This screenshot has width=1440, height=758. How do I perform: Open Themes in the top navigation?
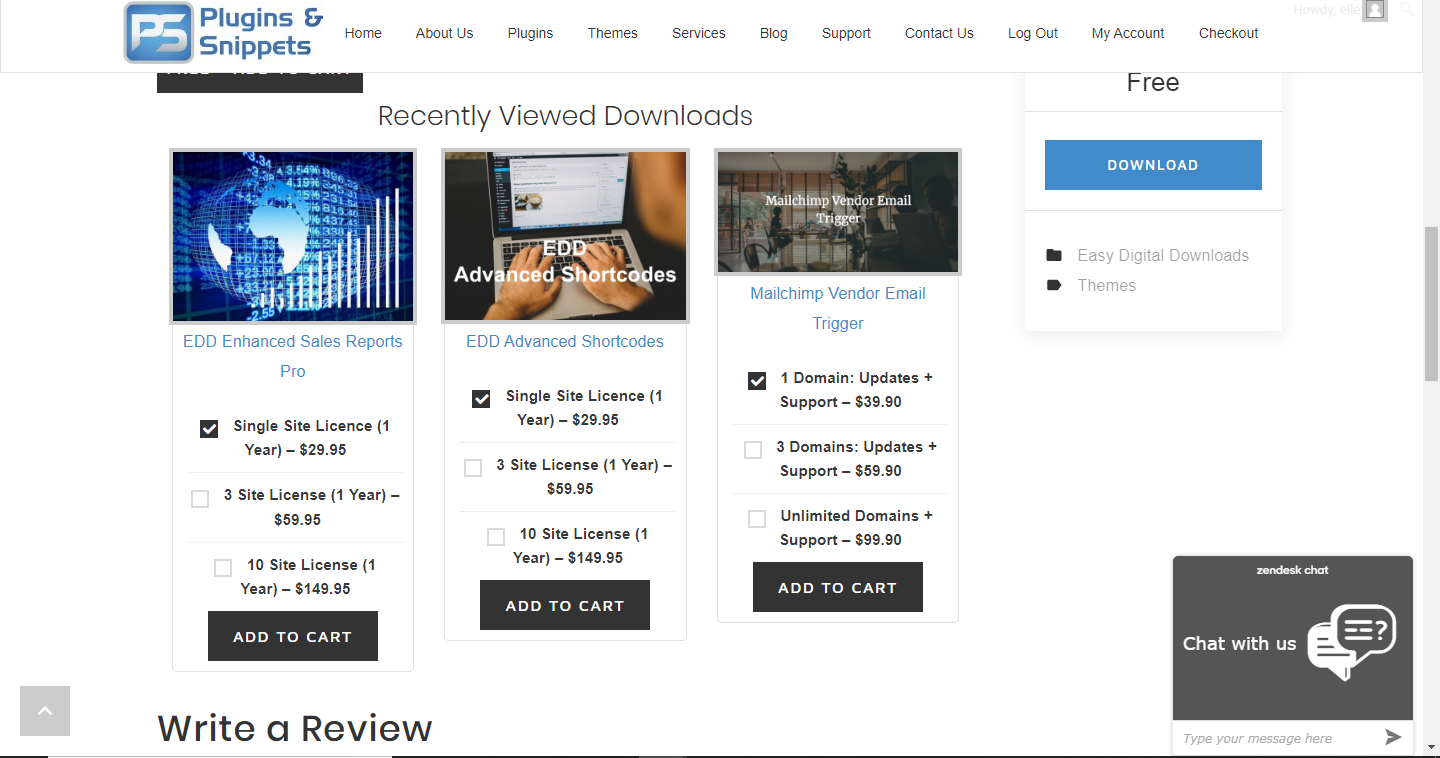point(613,33)
